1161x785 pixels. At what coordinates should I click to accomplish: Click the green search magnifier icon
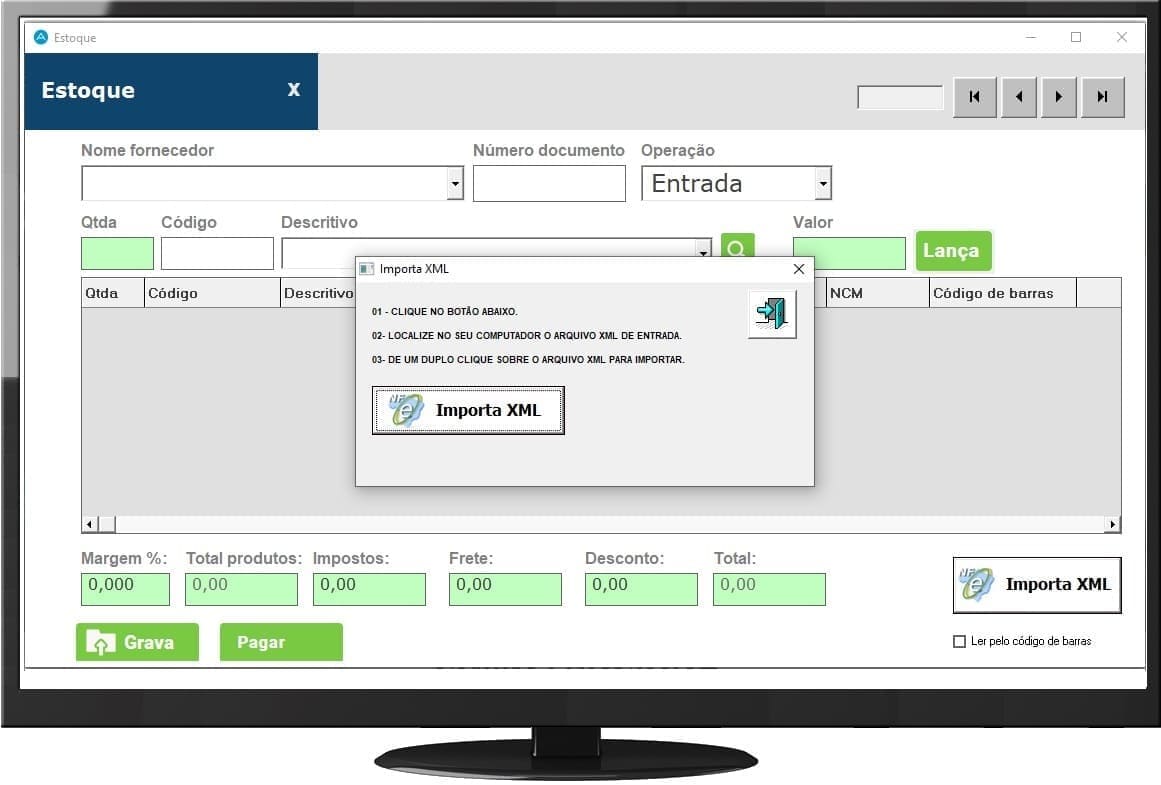tap(737, 247)
